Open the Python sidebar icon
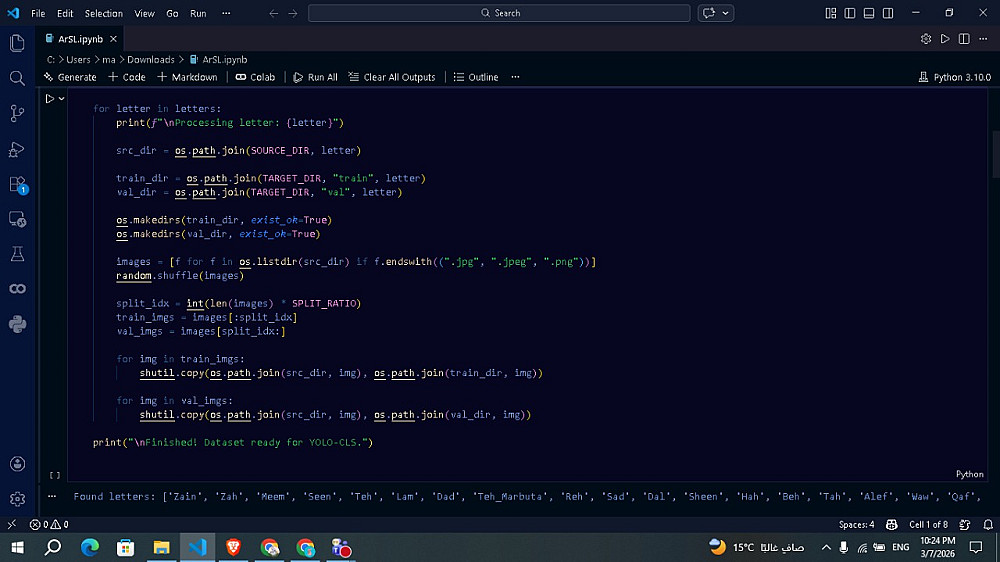1000x562 pixels. (17, 323)
